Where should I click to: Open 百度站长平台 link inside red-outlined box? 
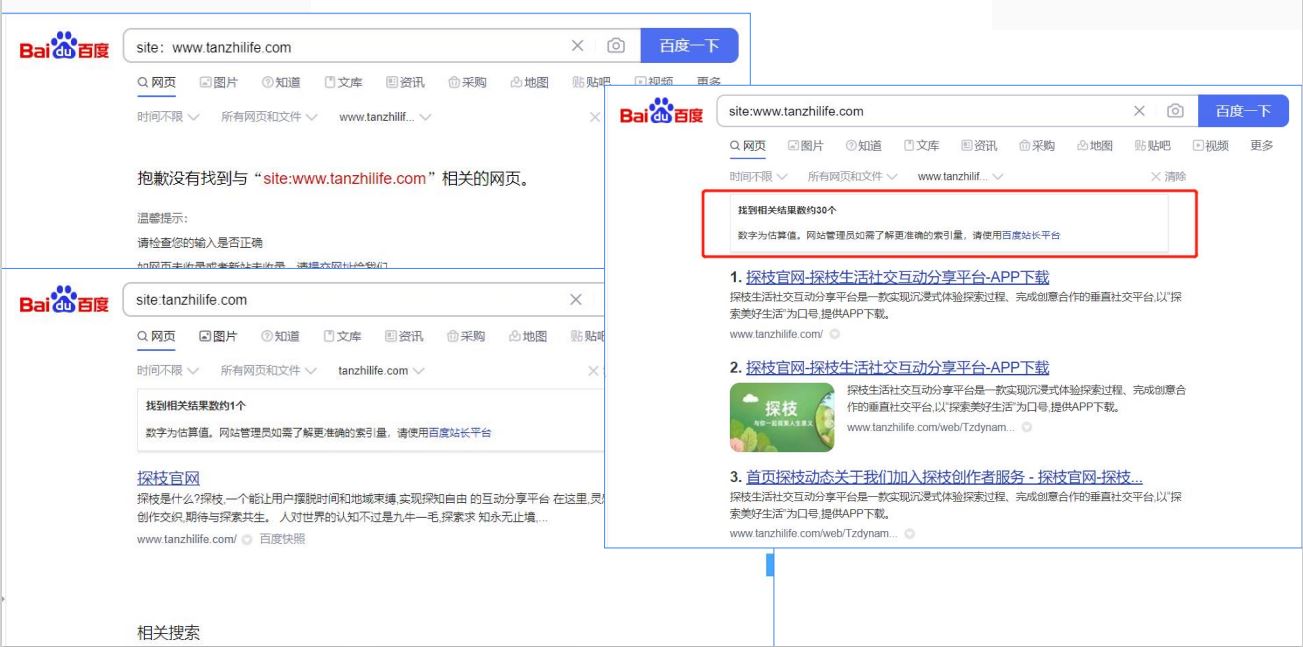(x=1031, y=236)
